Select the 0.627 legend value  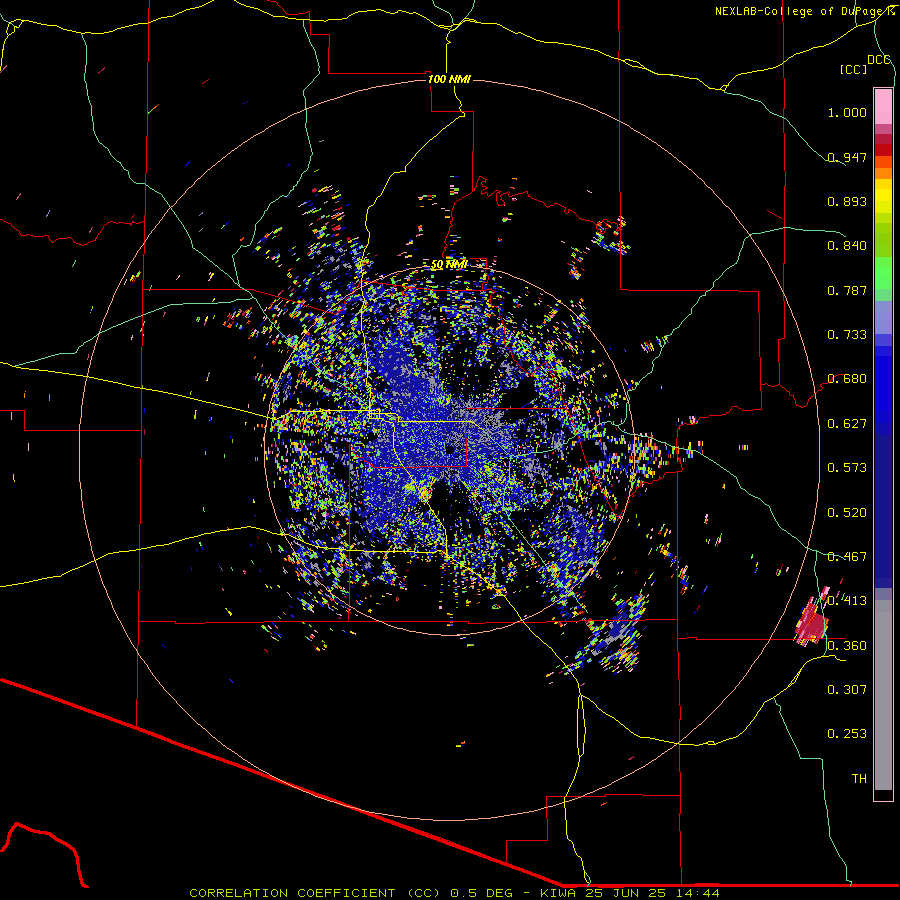point(847,424)
